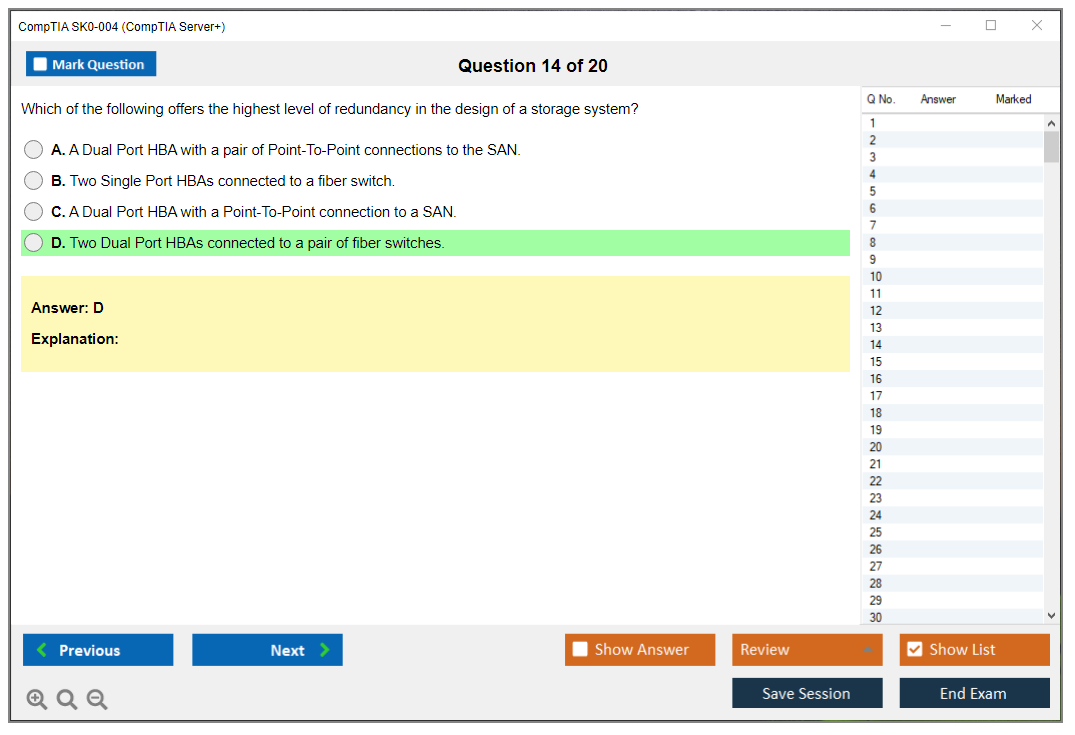Choose option C radio button
1075x735 pixels.
34,212
